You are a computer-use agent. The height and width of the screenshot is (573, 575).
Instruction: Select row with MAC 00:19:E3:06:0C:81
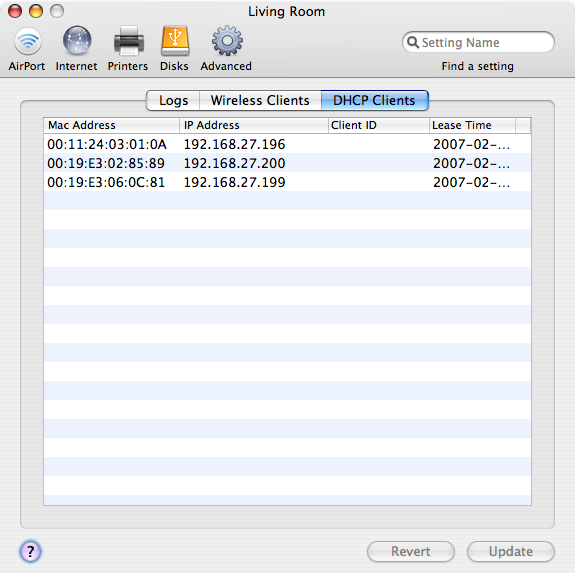287,182
